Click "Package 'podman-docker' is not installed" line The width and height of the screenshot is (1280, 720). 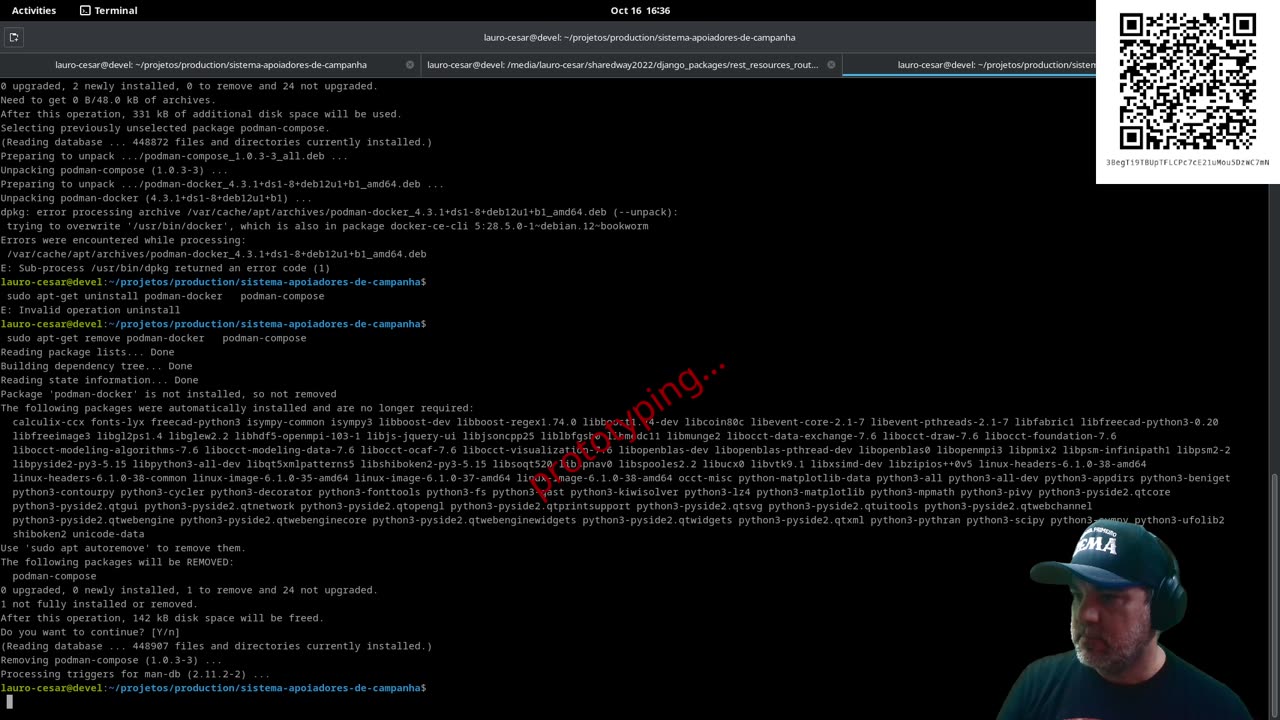click(x=168, y=394)
